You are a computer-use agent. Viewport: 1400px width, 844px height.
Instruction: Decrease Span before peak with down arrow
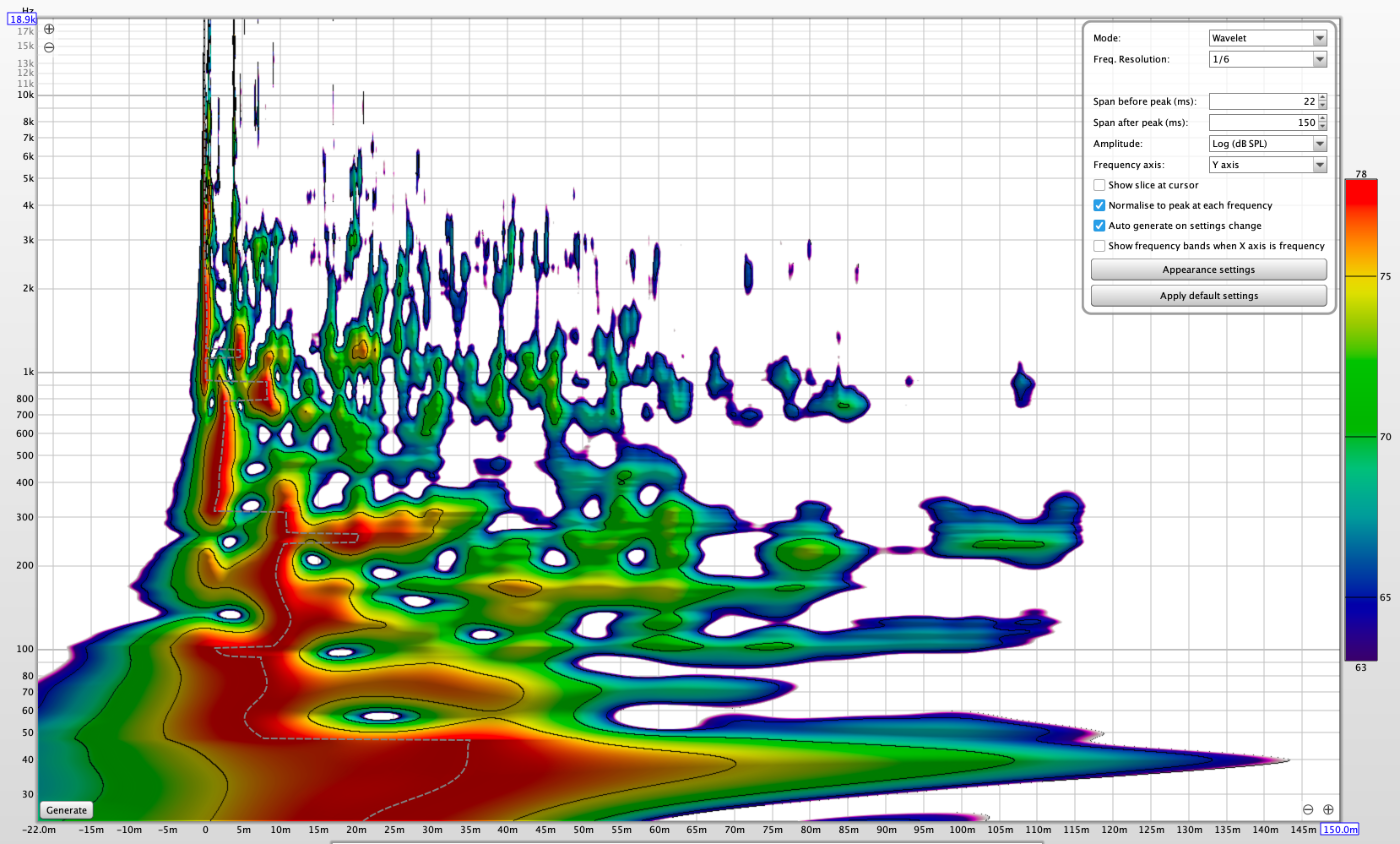click(1322, 105)
